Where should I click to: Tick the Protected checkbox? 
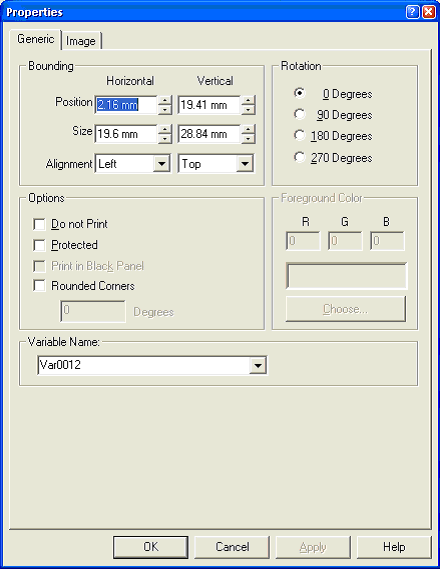point(39,245)
